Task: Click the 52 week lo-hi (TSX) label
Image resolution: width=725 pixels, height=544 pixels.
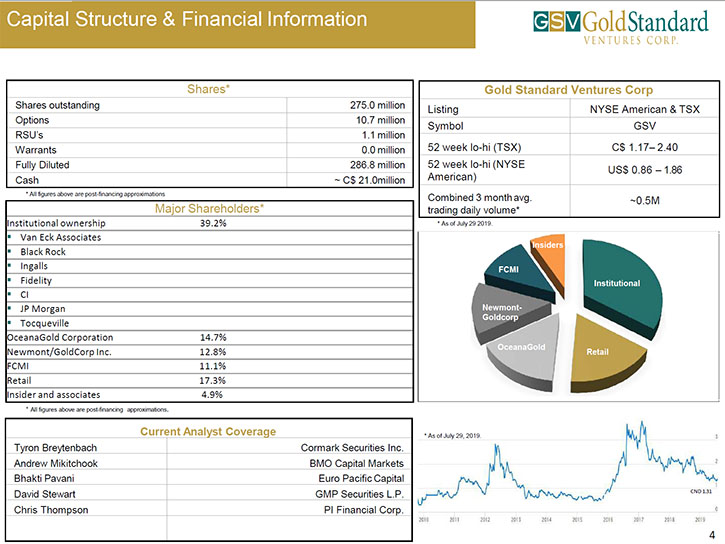Action: [x=474, y=147]
